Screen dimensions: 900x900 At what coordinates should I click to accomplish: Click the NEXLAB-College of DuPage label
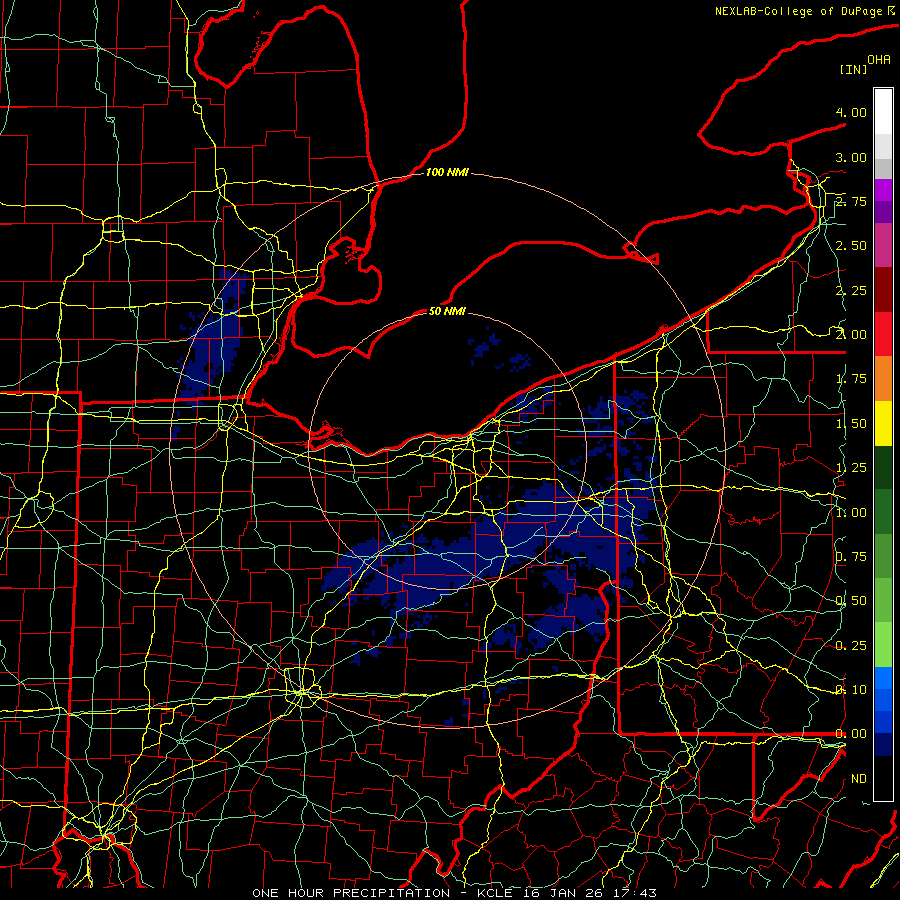click(800, 11)
